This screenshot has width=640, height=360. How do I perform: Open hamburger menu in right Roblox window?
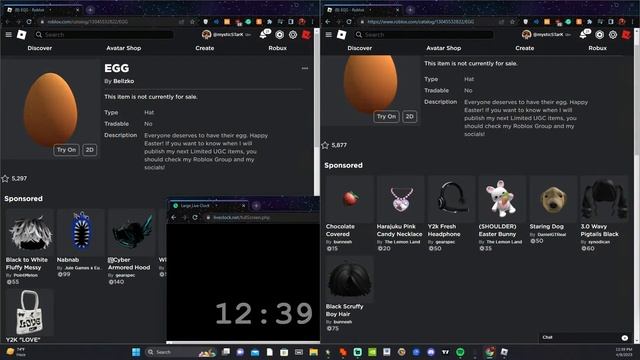pos(329,35)
